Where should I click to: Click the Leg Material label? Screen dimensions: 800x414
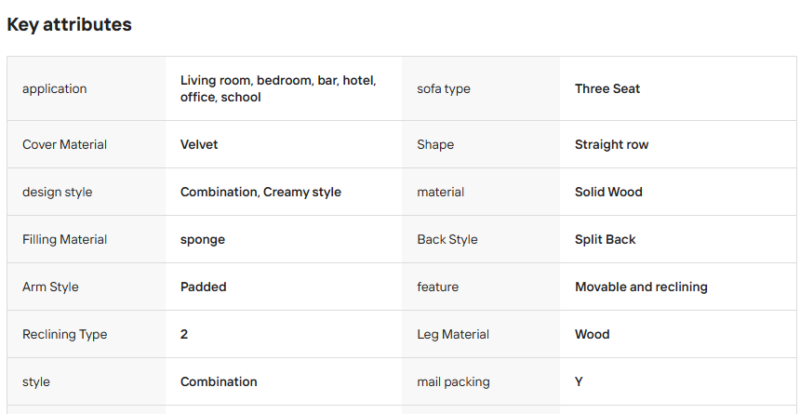pos(453,334)
